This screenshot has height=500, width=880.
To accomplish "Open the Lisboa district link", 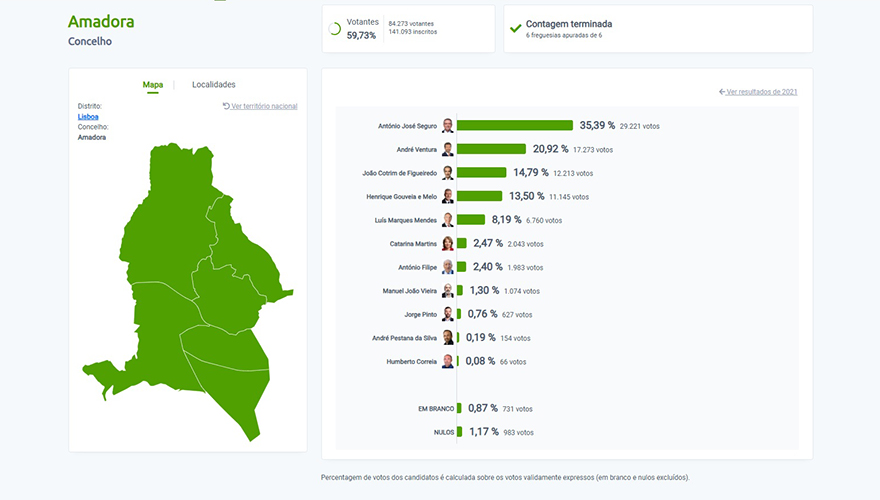I will [x=88, y=116].
